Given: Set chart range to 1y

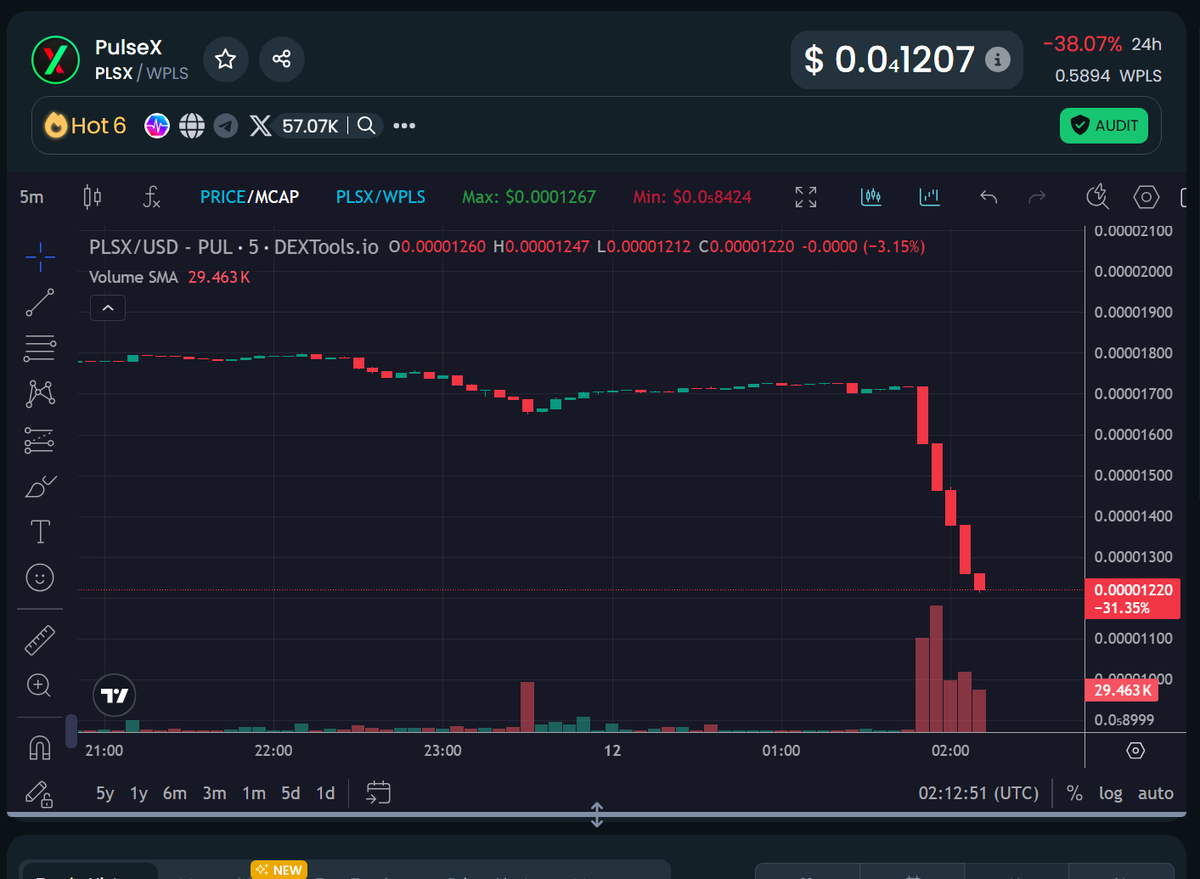Looking at the screenshot, I should point(139,793).
